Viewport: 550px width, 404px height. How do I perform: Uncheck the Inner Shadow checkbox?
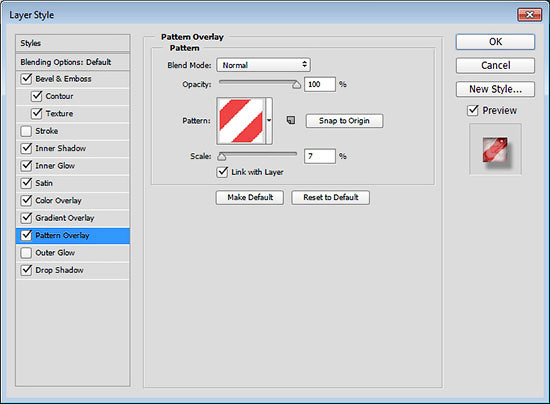pyautogui.click(x=26, y=148)
